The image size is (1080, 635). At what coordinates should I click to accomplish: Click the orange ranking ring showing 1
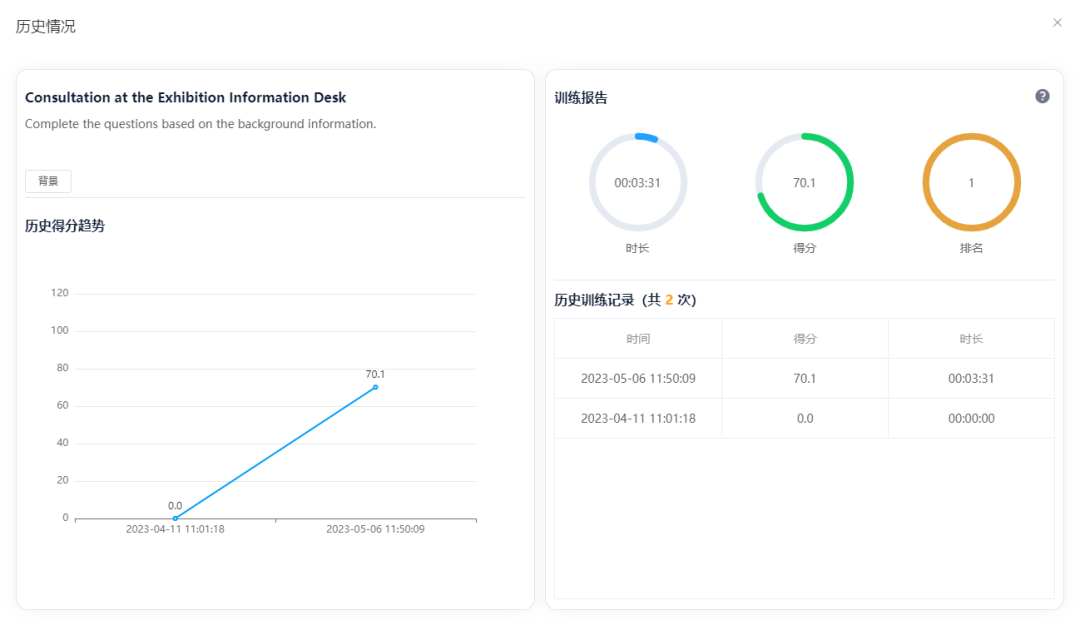(971, 183)
